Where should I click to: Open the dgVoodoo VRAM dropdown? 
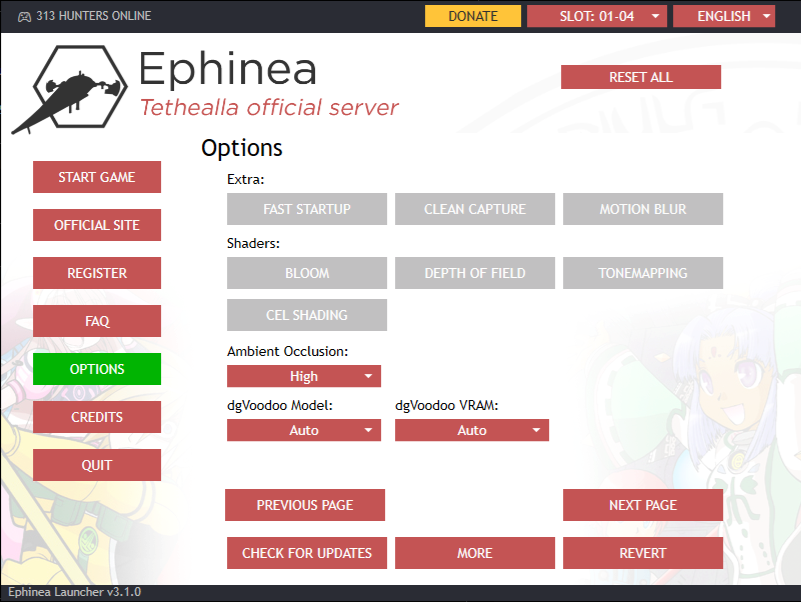coord(472,430)
